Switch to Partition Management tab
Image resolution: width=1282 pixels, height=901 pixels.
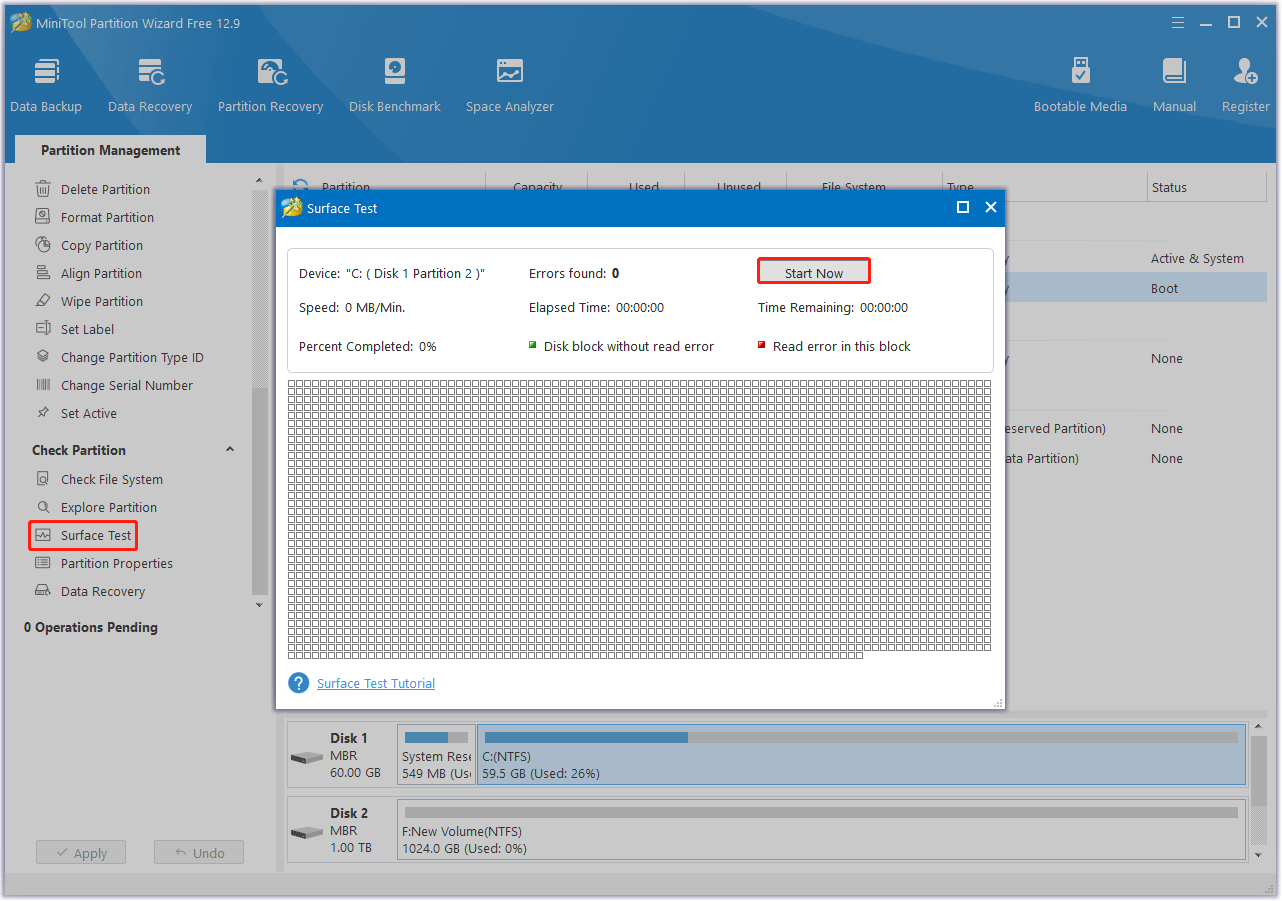click(111, 150)
